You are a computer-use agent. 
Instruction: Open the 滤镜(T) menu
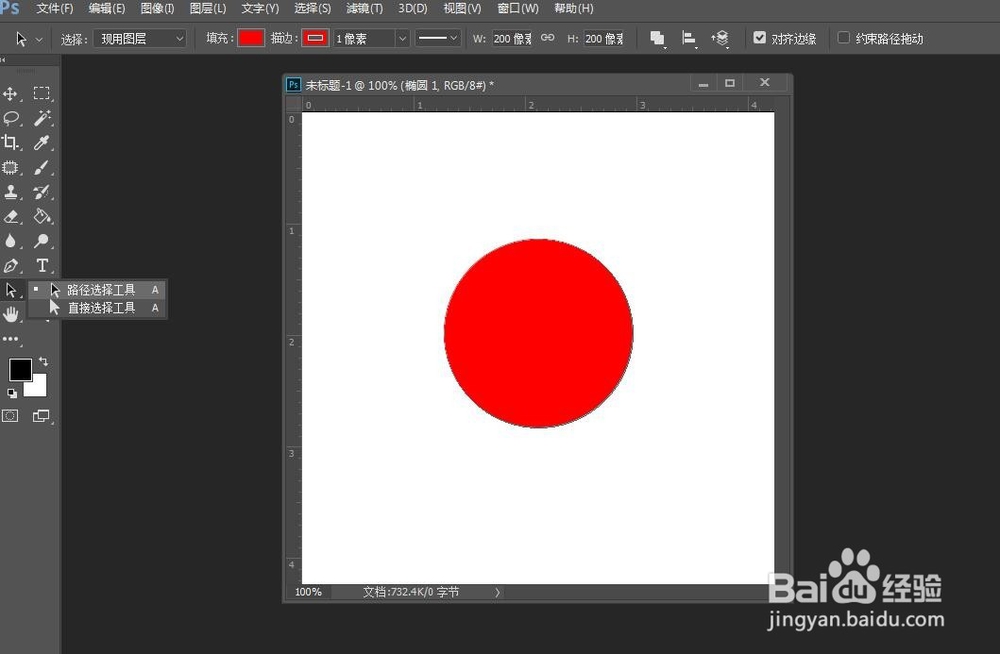coord(364,8)
